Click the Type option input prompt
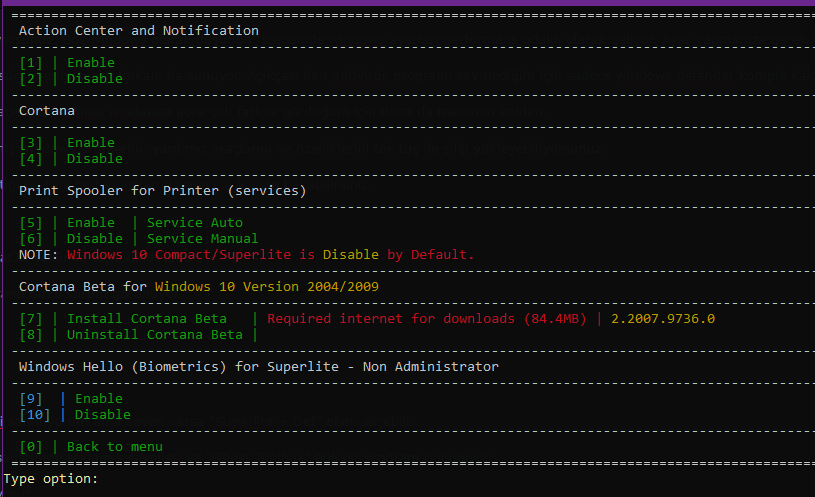815x497 pixels. coord(51,479)
